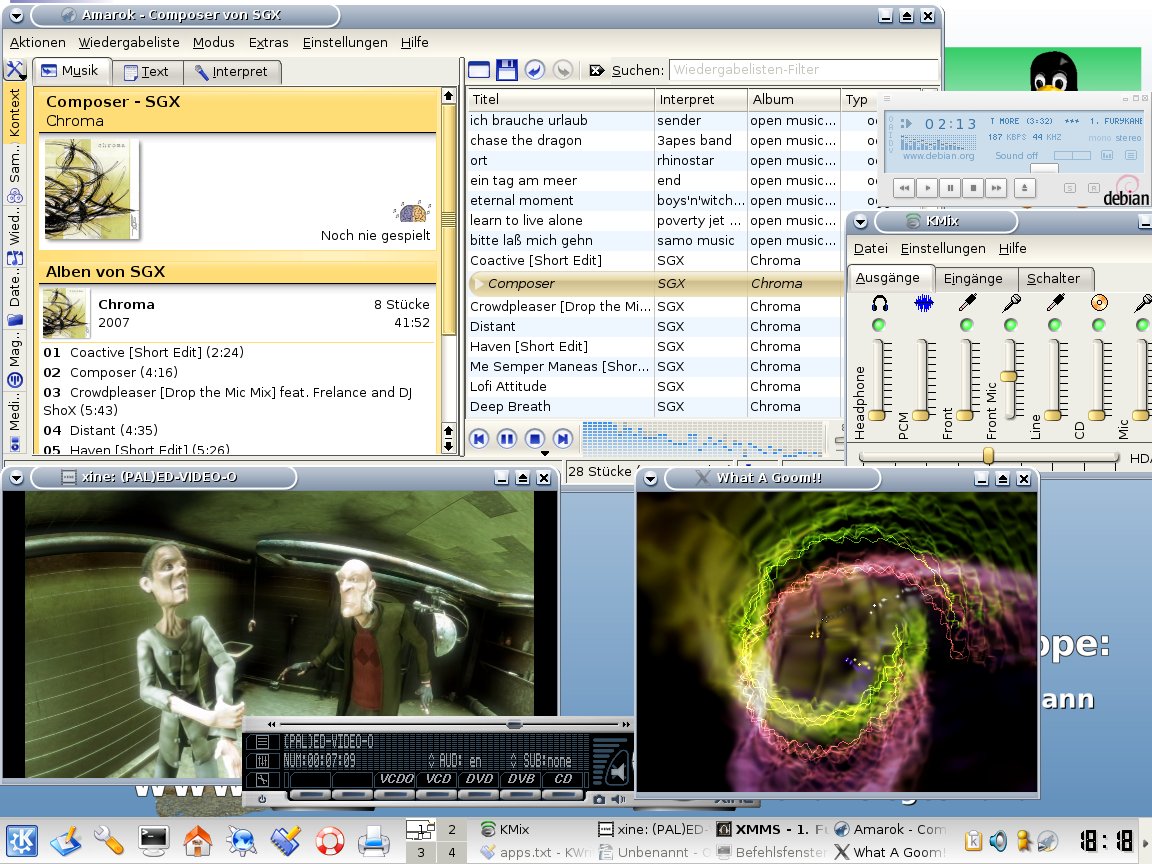1152x864 pixels.
Task: Toggle the Line channel mute LED
Action: [x=1055, y=325]
